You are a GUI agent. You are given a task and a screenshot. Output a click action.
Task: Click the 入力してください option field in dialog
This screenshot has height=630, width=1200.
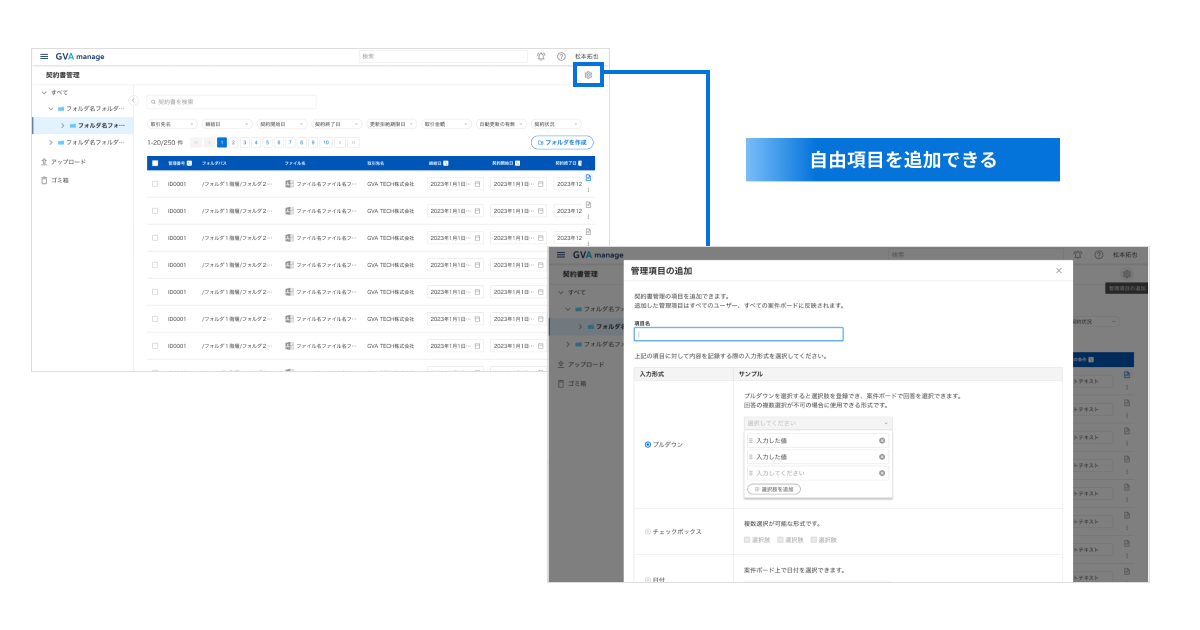pos(818,473)
